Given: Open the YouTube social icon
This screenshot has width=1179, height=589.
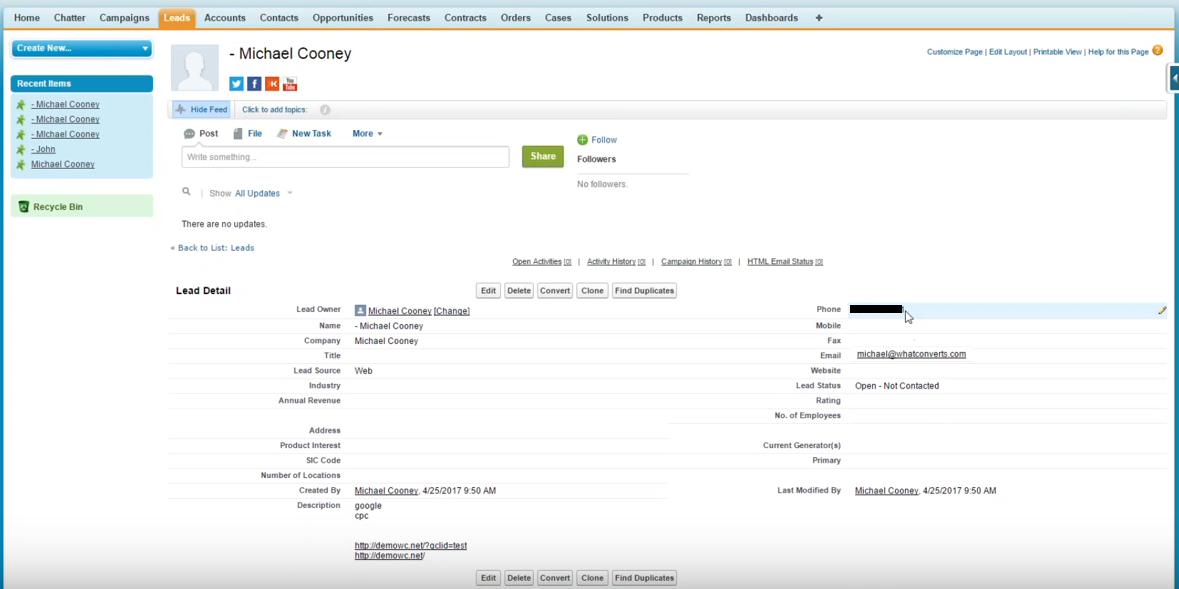Looking at the screenshot, I should pyautogui.click(x=289, y=83).
